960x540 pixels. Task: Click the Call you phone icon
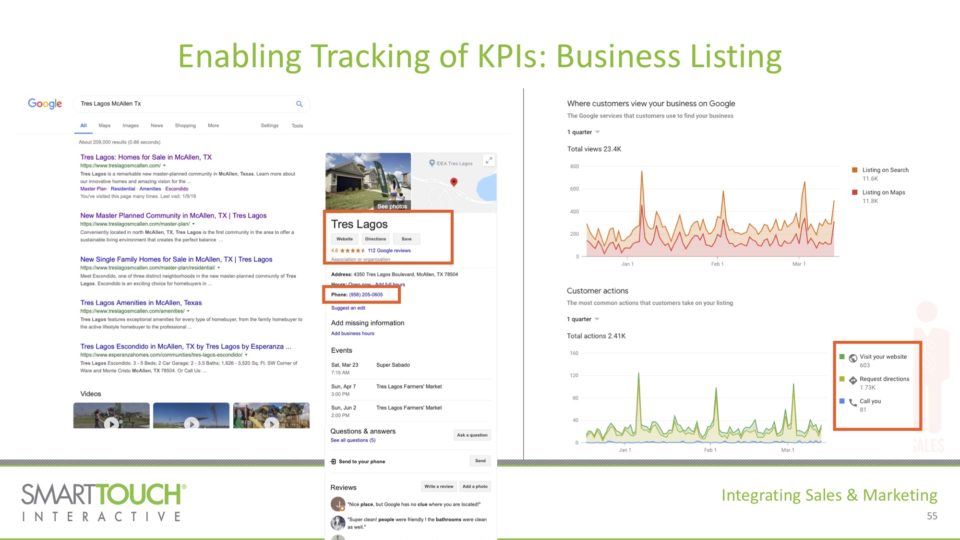click(853, 402)
